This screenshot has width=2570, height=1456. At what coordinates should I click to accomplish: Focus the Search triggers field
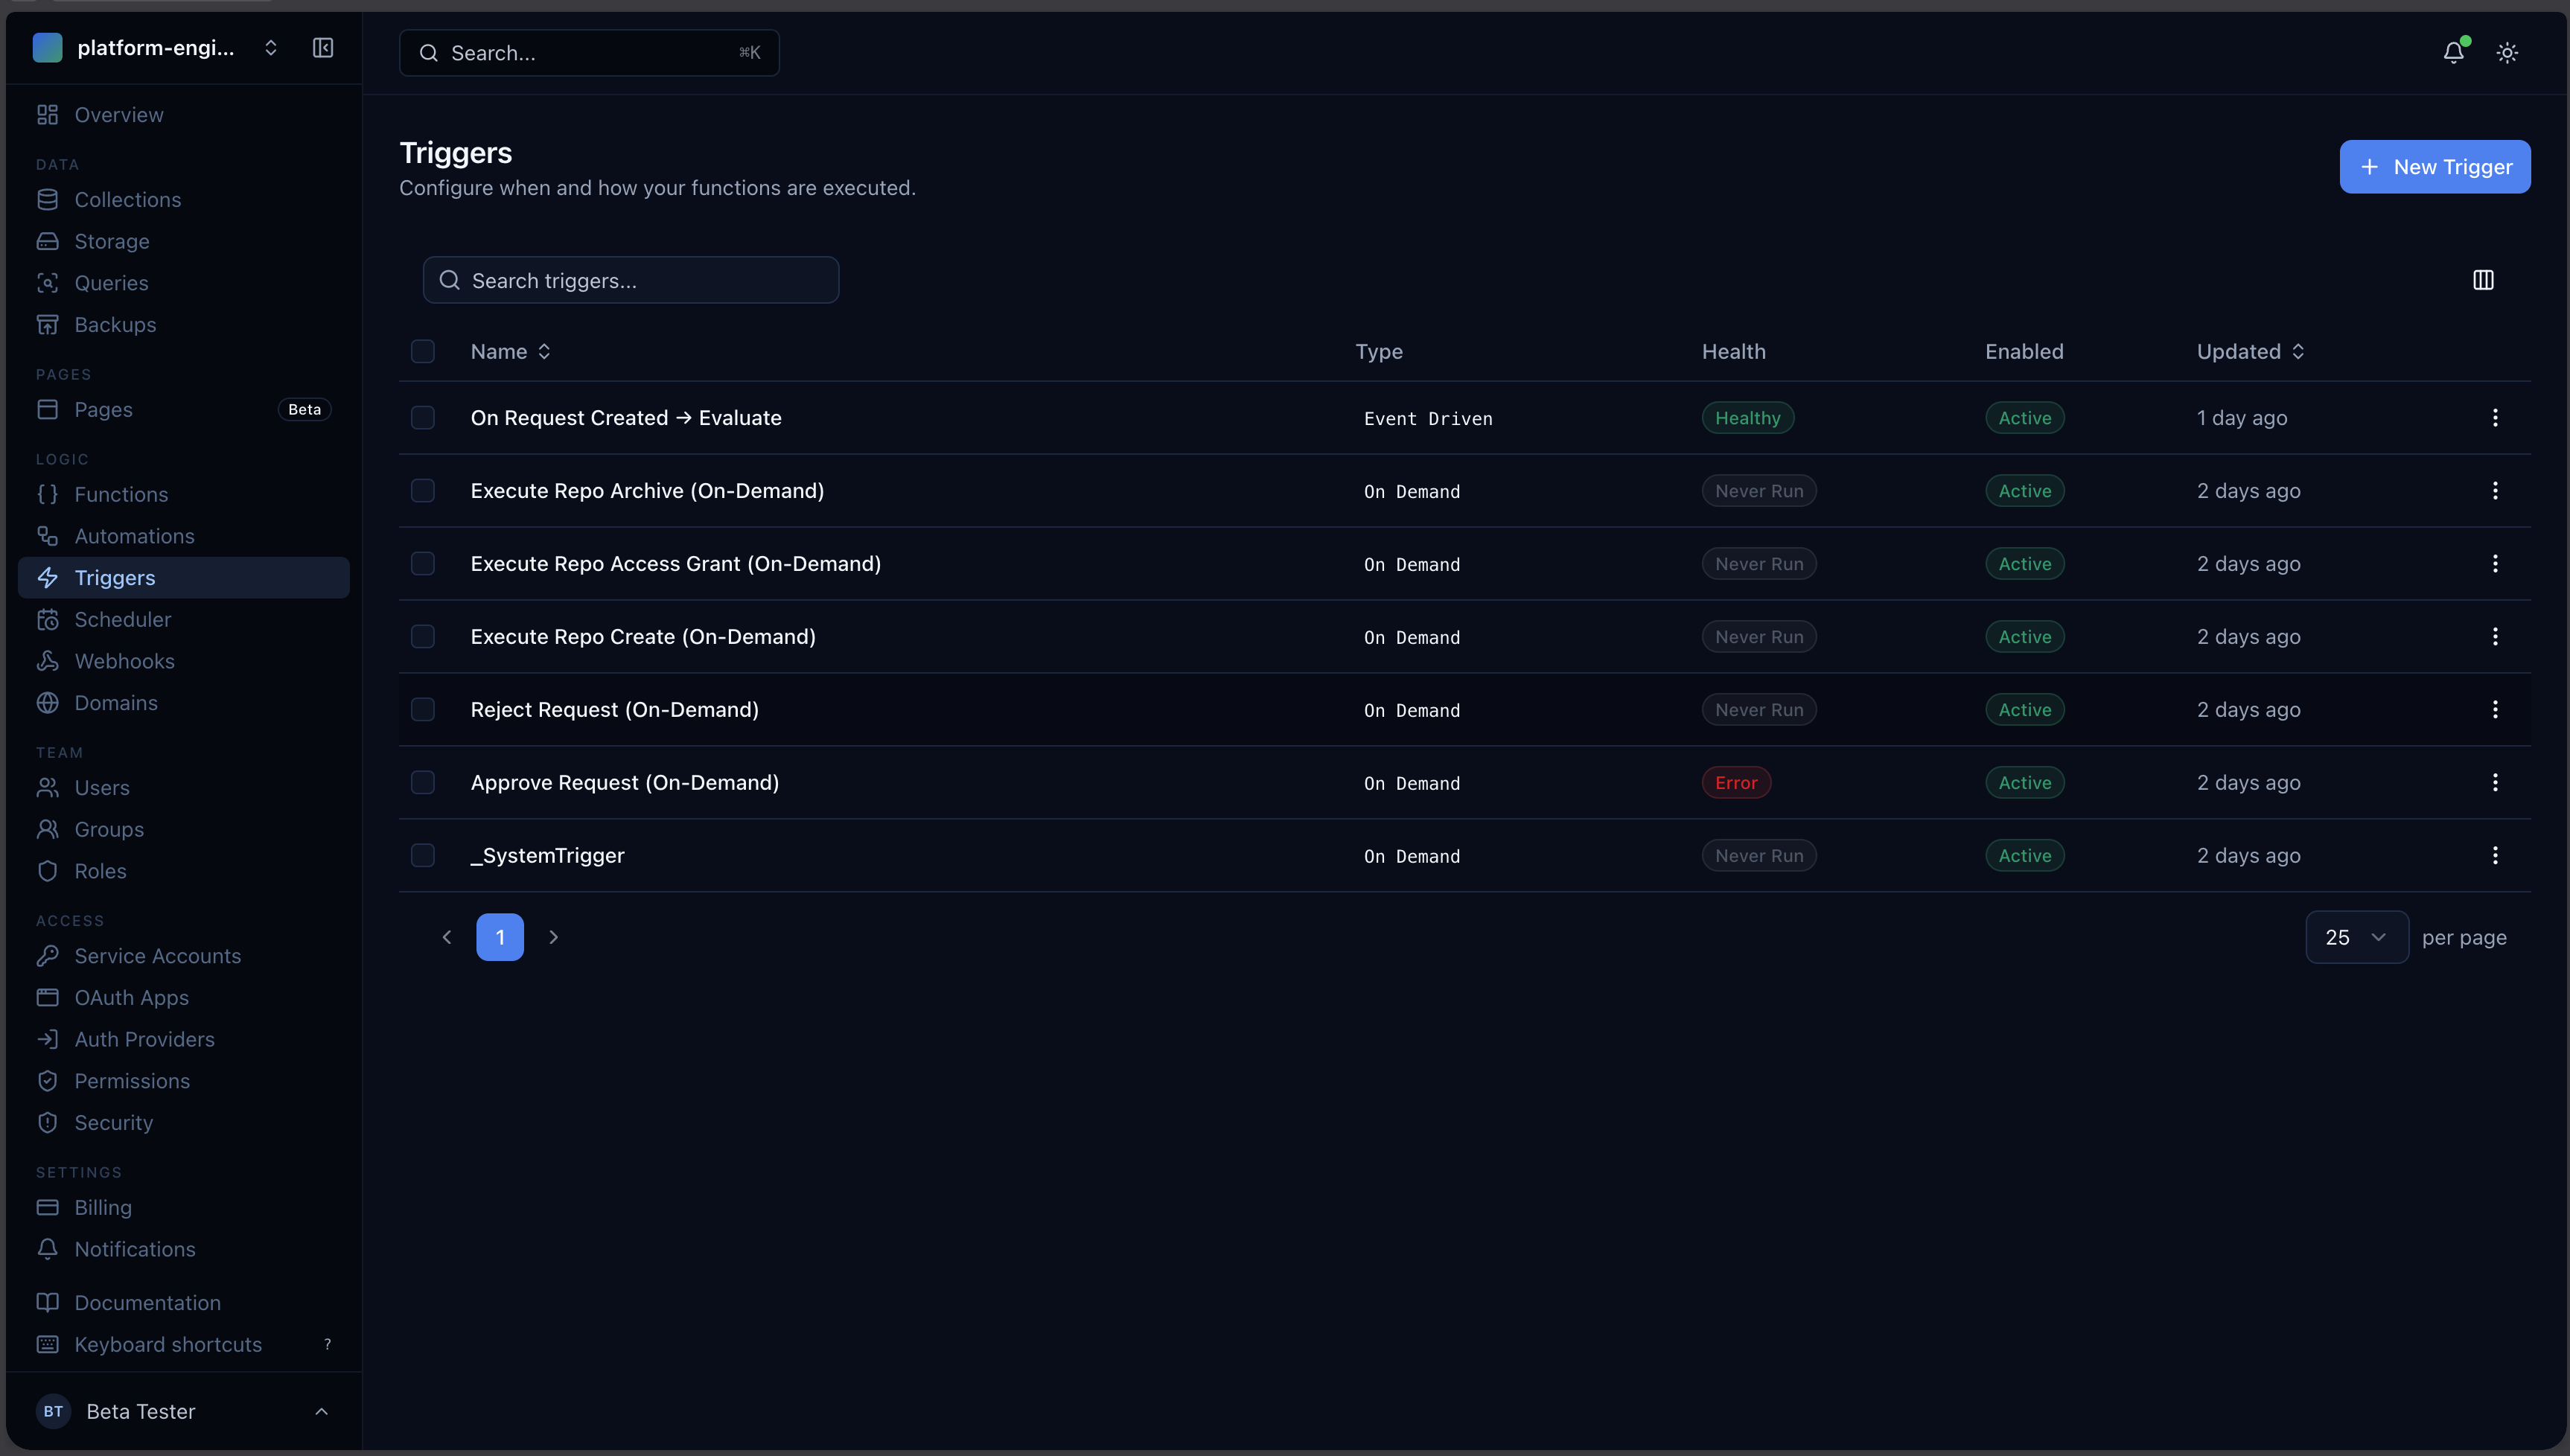pyautogui.click(x=631, y=281)
